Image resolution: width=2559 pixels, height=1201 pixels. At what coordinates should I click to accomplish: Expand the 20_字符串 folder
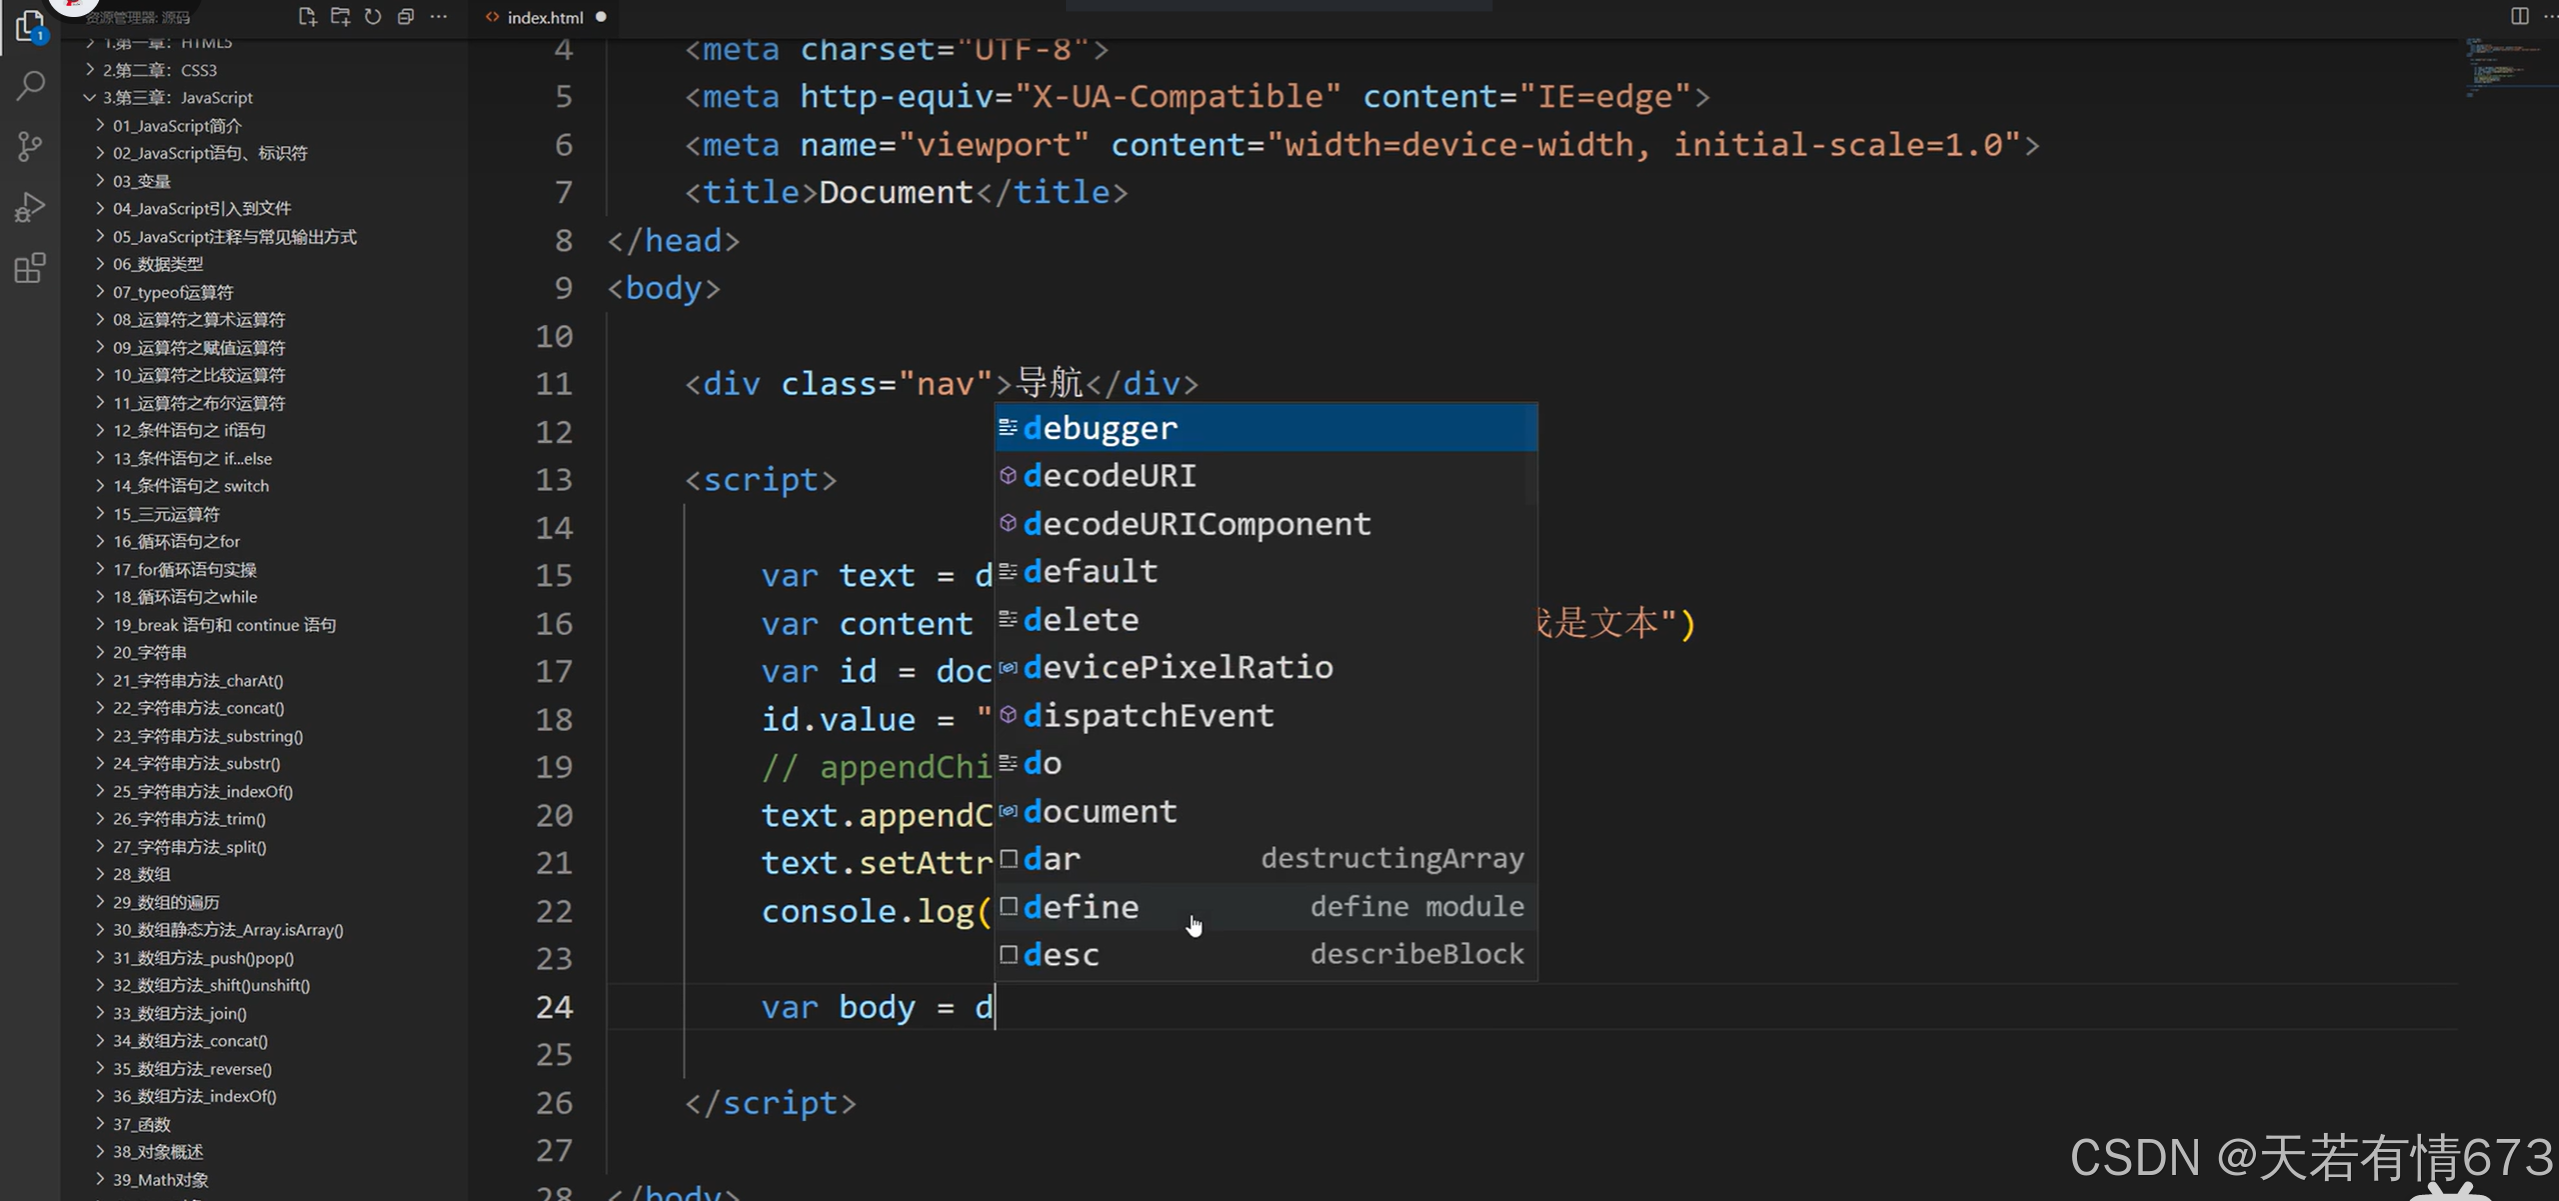point(149,652)
